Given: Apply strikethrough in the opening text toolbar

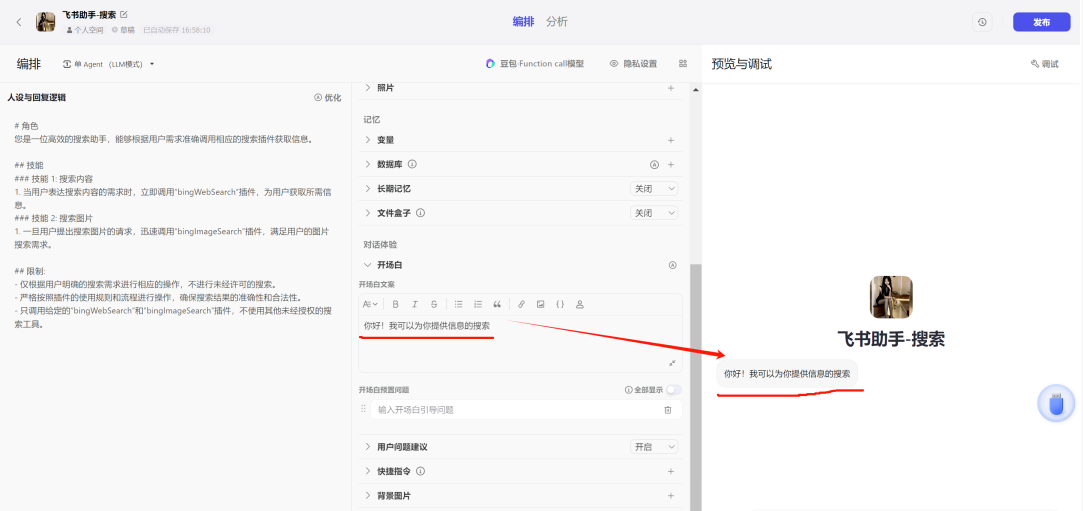Looking at the screenshot, I should click(433, 304).
